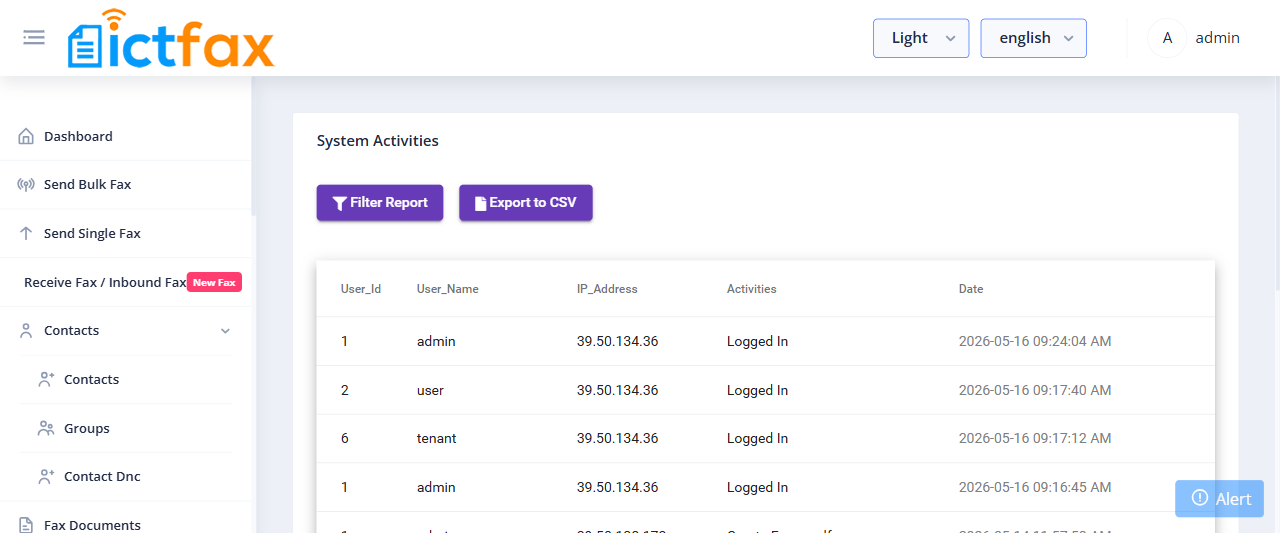
Task: Click the admin avatar circle
Action: tap(1167, 38)
